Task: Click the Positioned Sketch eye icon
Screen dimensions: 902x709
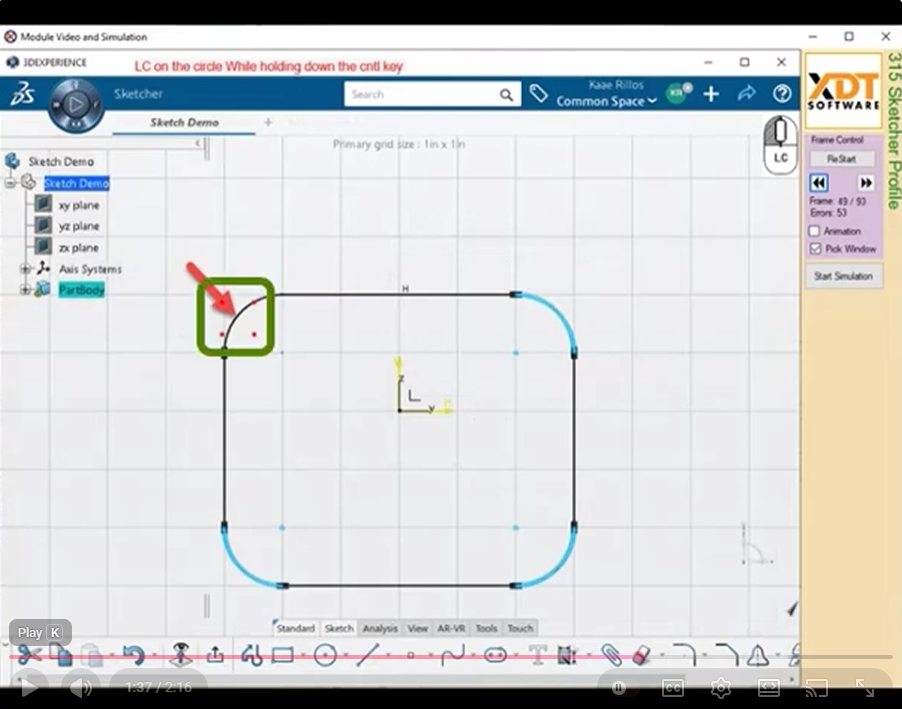Action: (181, 655)
